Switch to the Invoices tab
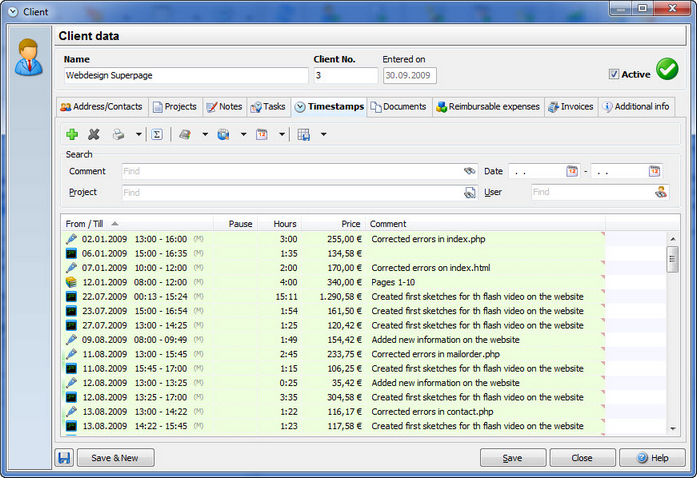This screenshot has width=697, height=478. click(571, 107)
